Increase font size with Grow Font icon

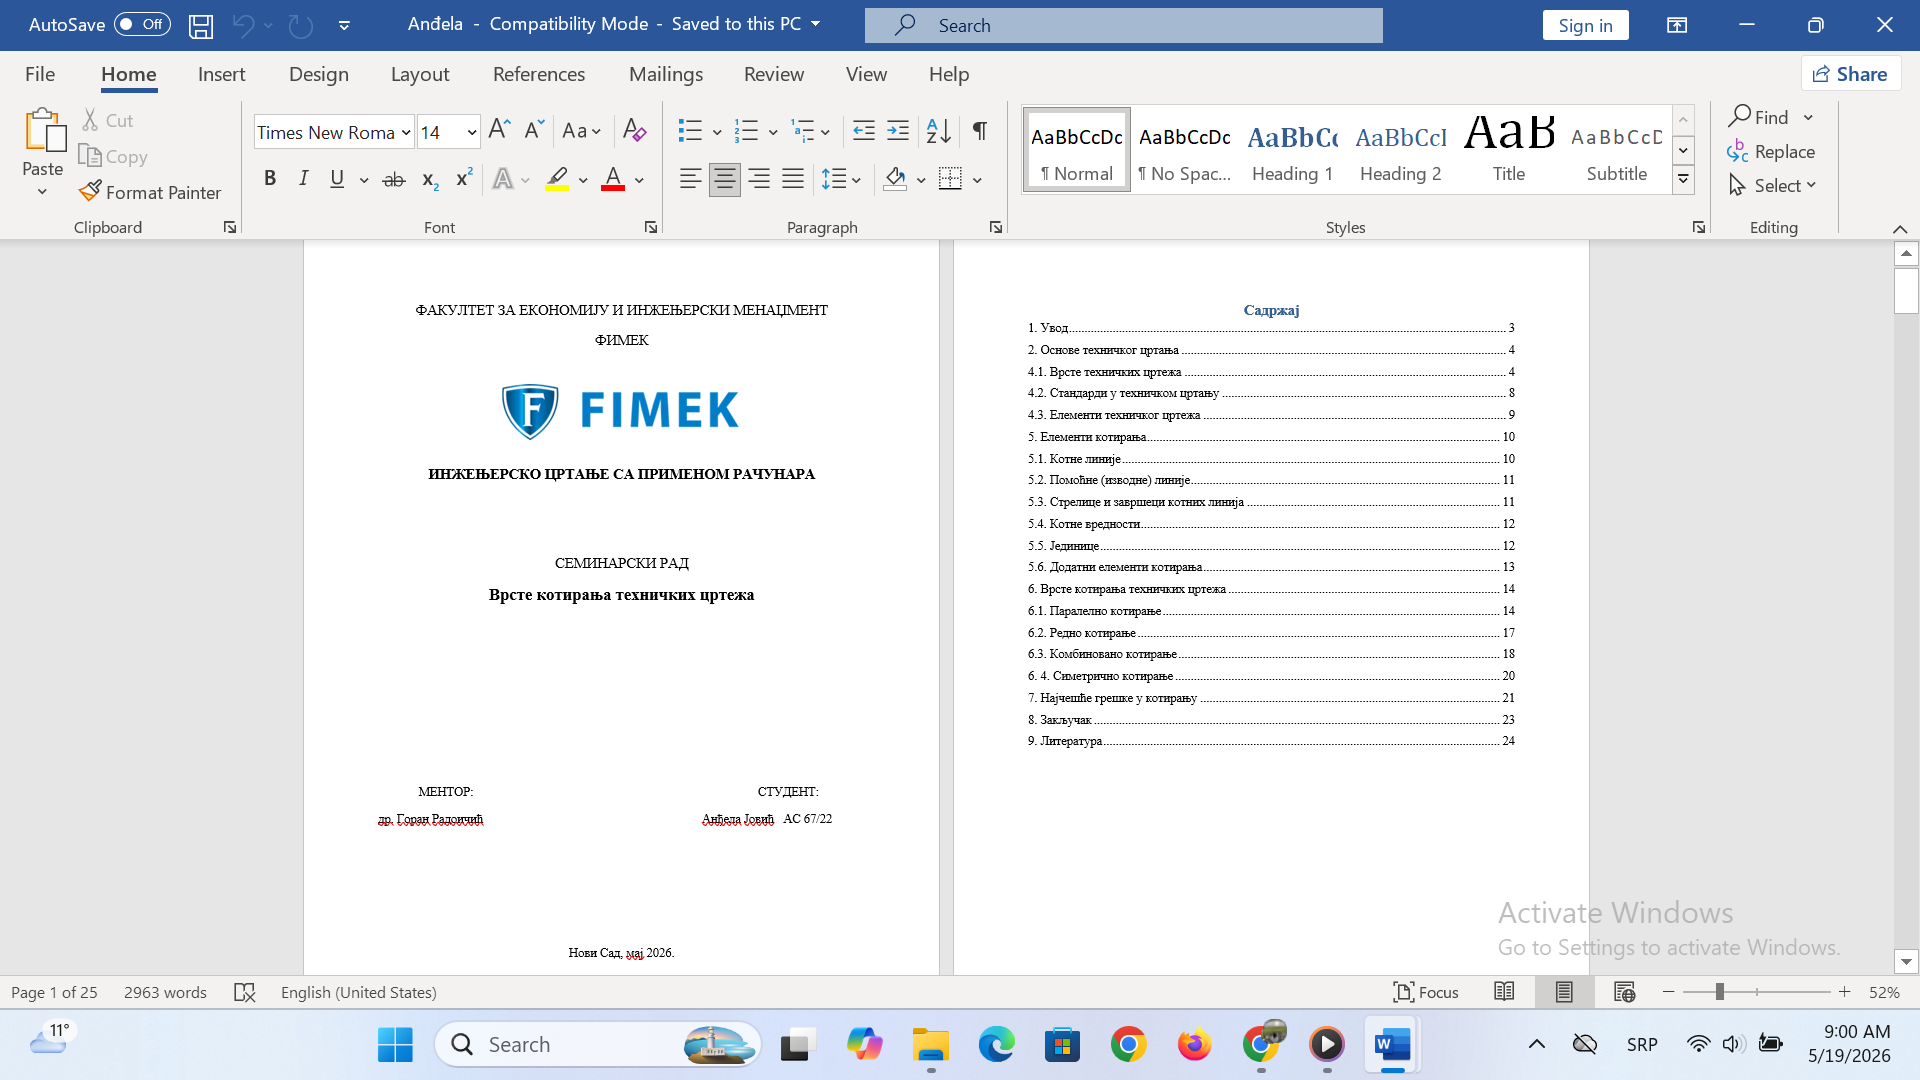click(x=500, y=130)
